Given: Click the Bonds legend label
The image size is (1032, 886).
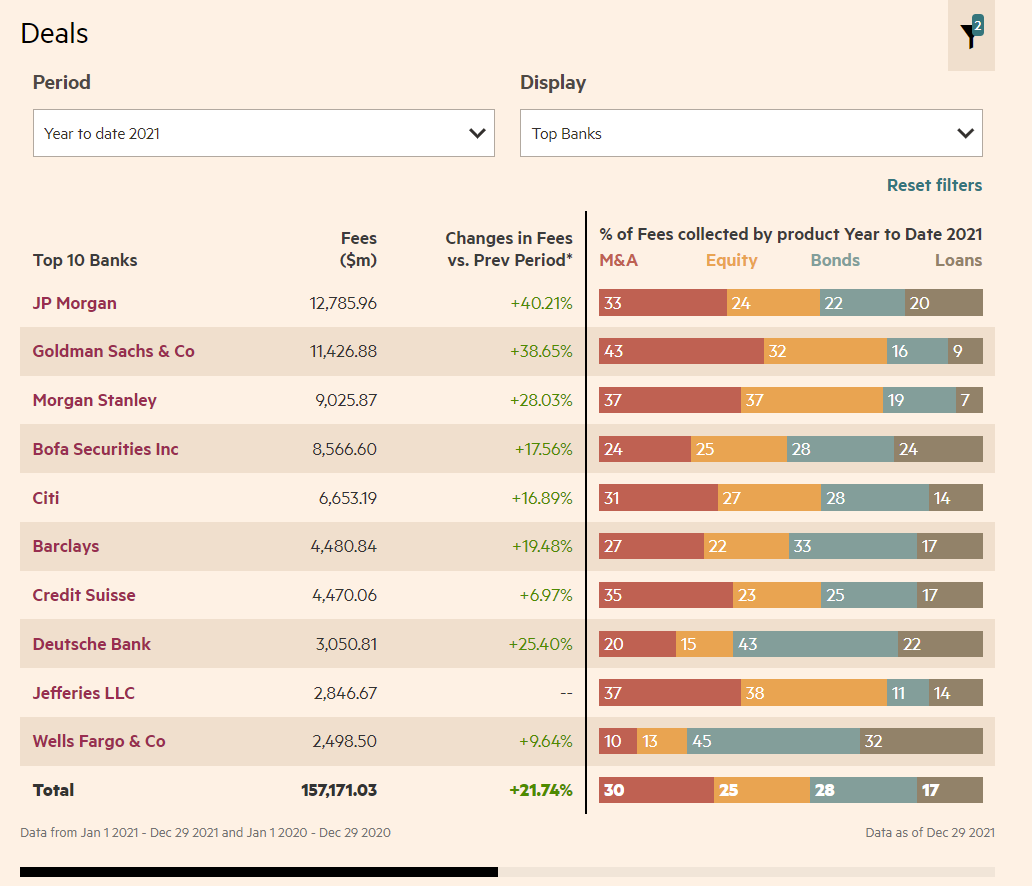Looking at the screenshot, I should [x=835, y=260].
